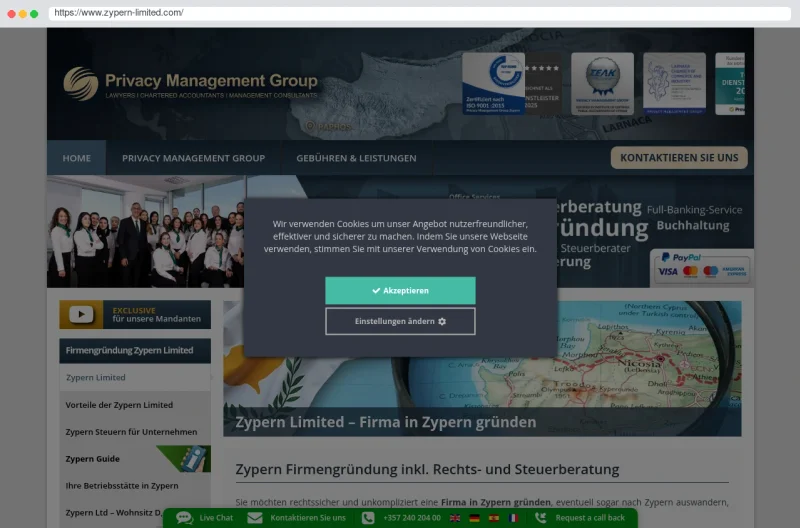
Task: Click the VISA card logo
Action: (x=668, y=271)
